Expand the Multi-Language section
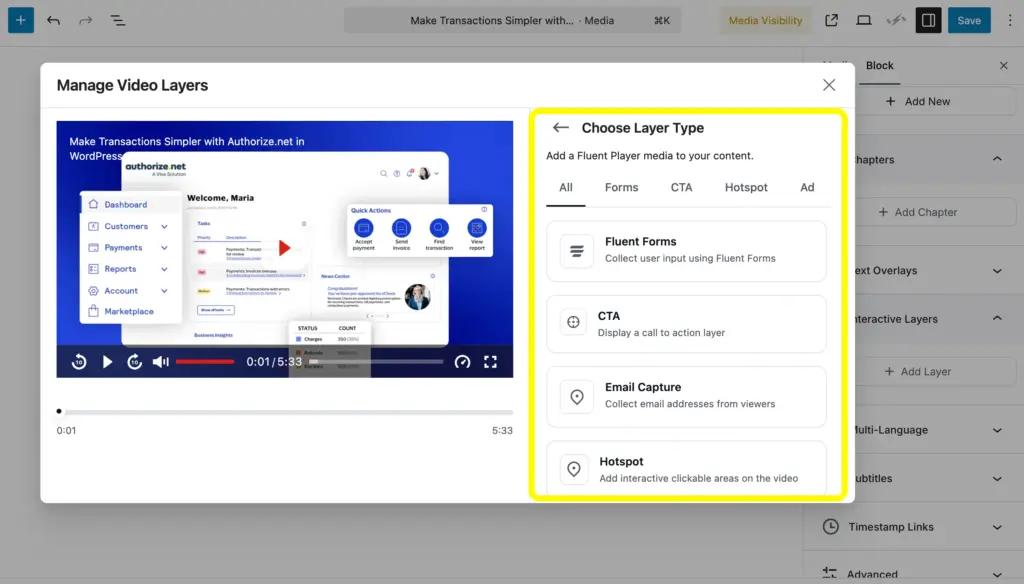Viewport: 1024px width, 584px height. pos(996,430)
